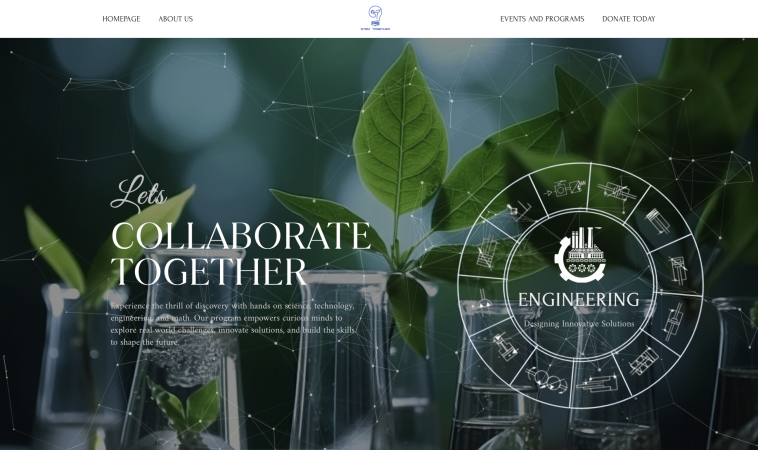Go to the Homepage nav link
Screen dimensions: 758x450
121,19
